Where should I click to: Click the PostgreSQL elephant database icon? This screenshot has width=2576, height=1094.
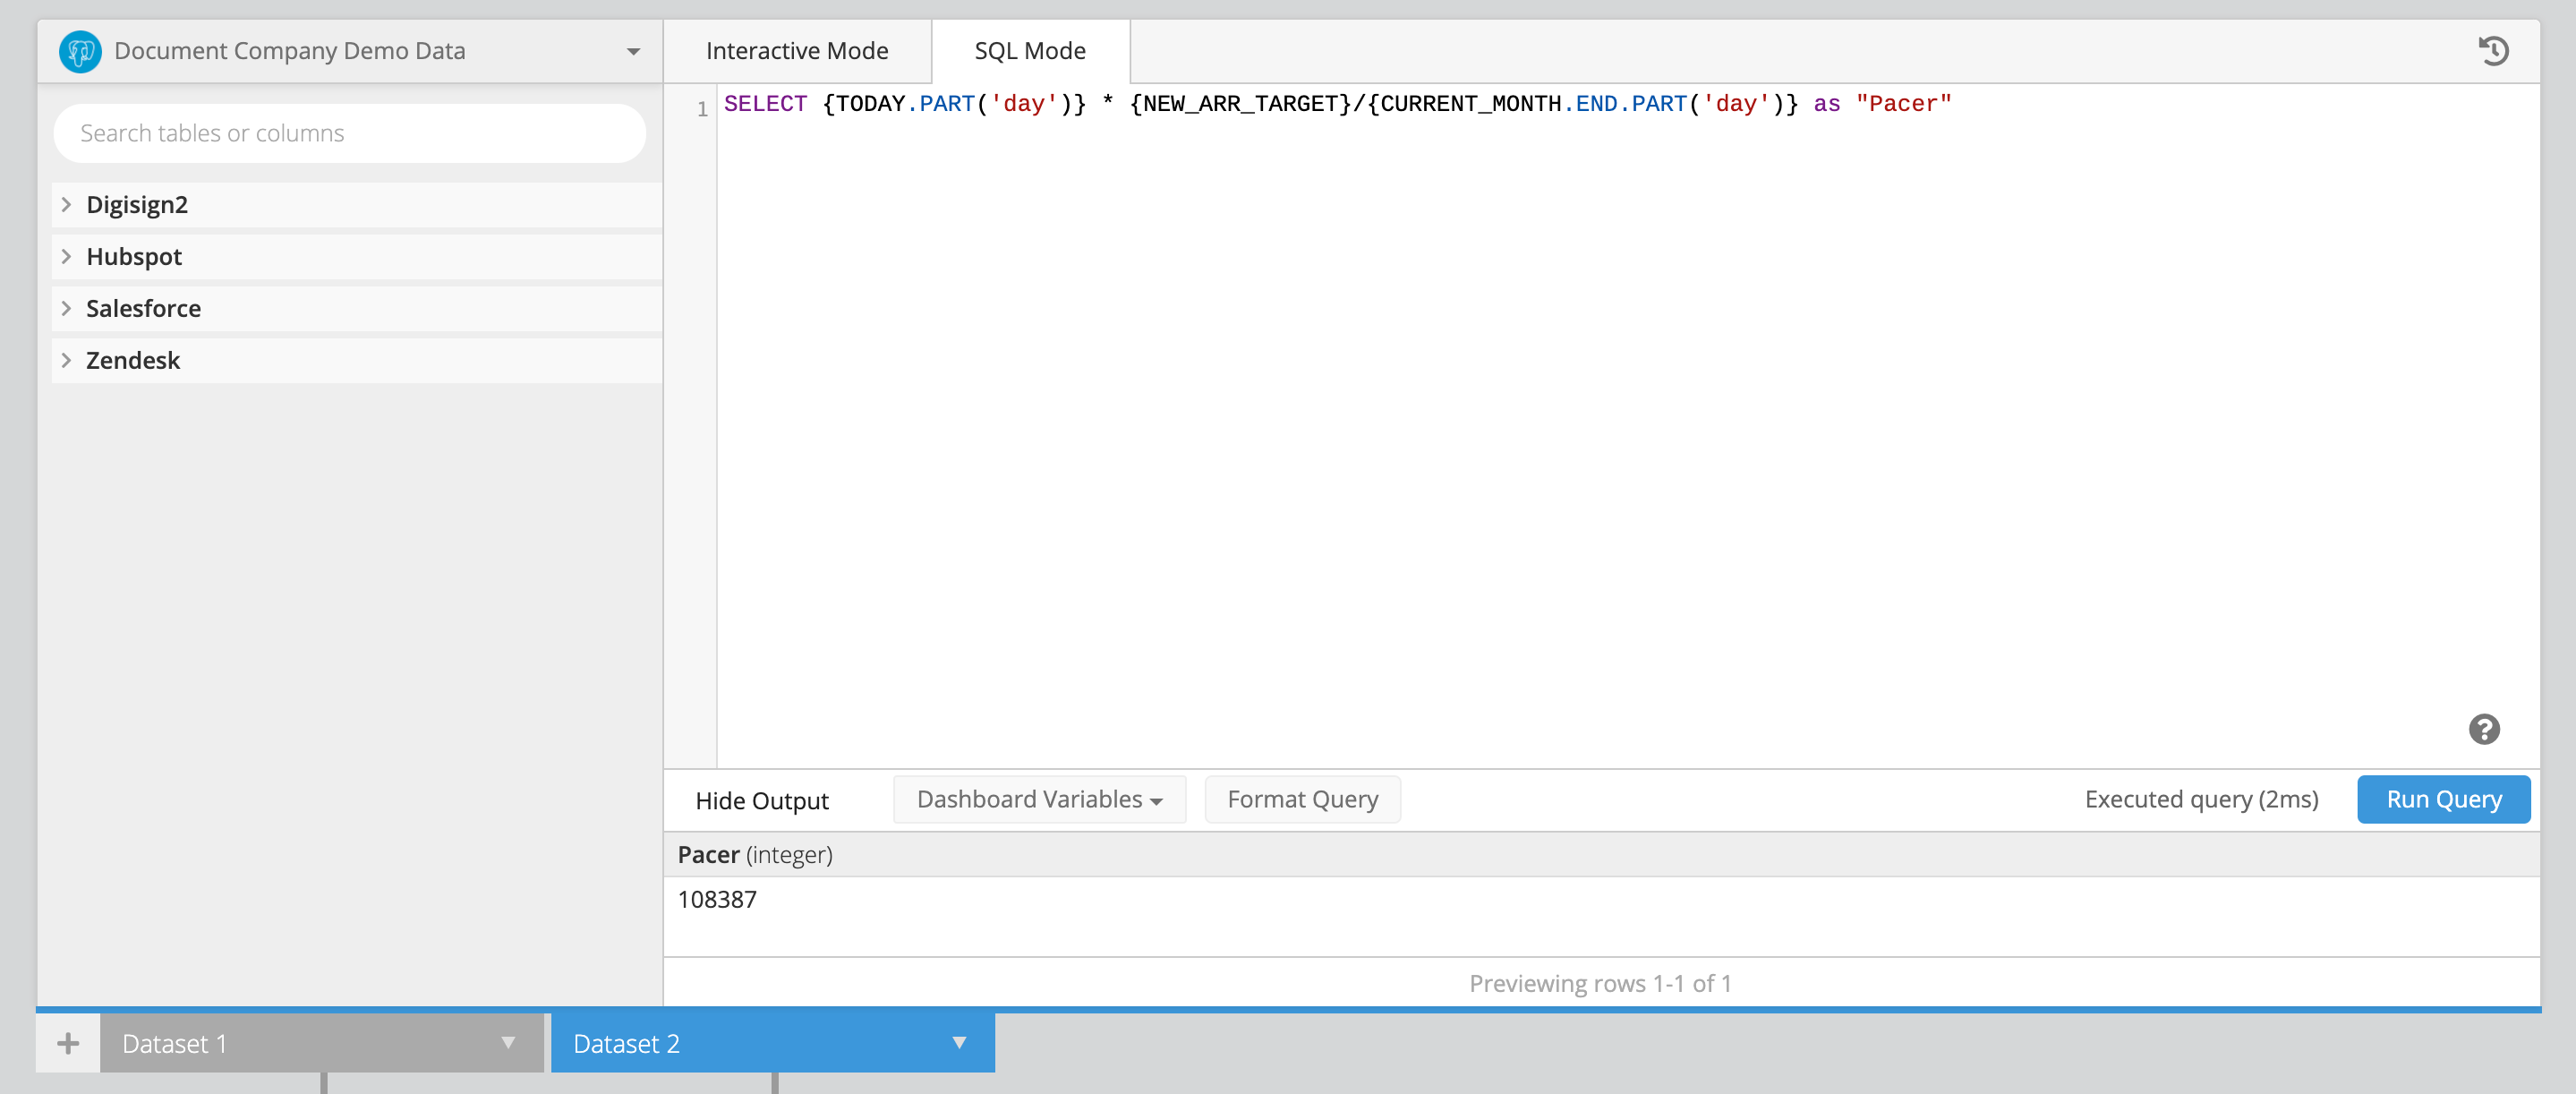(80, 51)
